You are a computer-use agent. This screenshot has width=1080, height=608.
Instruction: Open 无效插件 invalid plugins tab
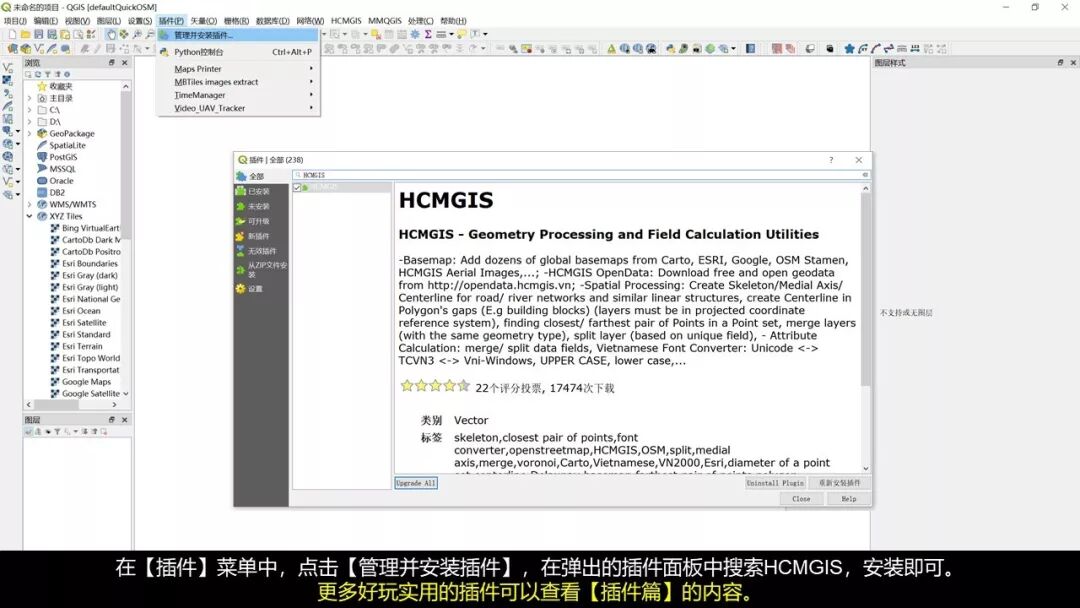(x=261, y=251)
